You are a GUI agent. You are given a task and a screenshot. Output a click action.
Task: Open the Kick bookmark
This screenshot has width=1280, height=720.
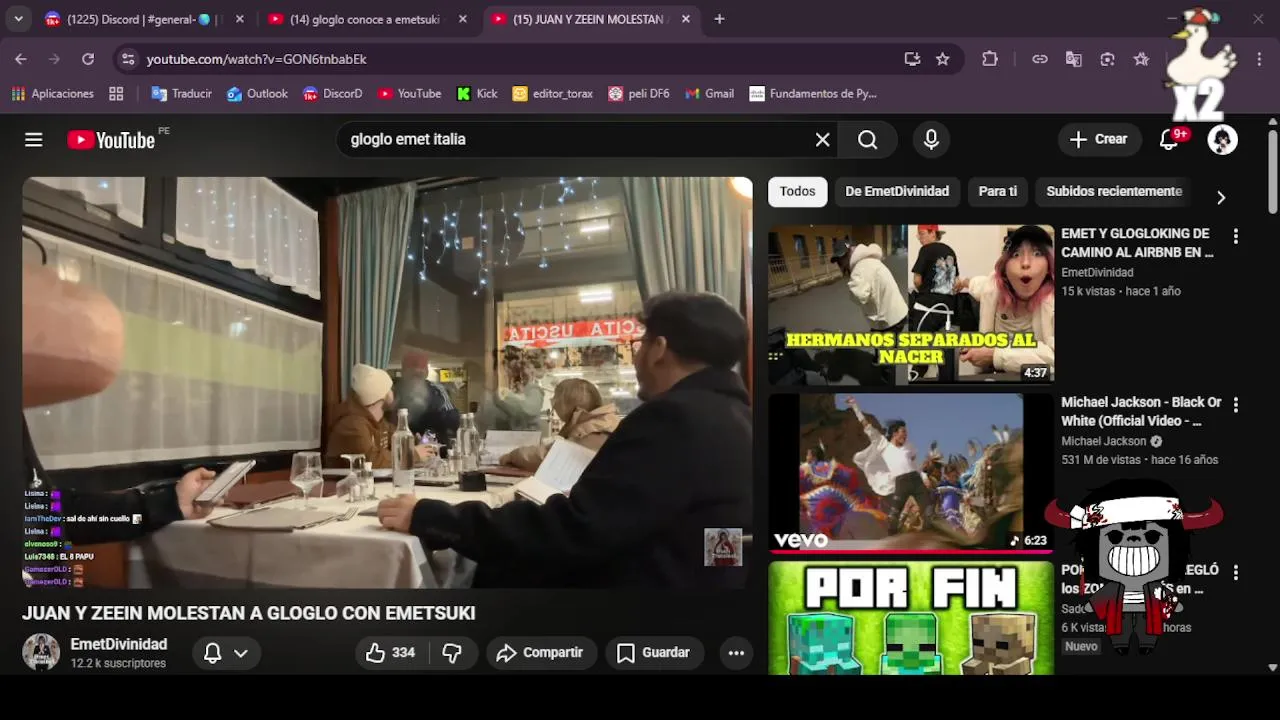[477, 94]
